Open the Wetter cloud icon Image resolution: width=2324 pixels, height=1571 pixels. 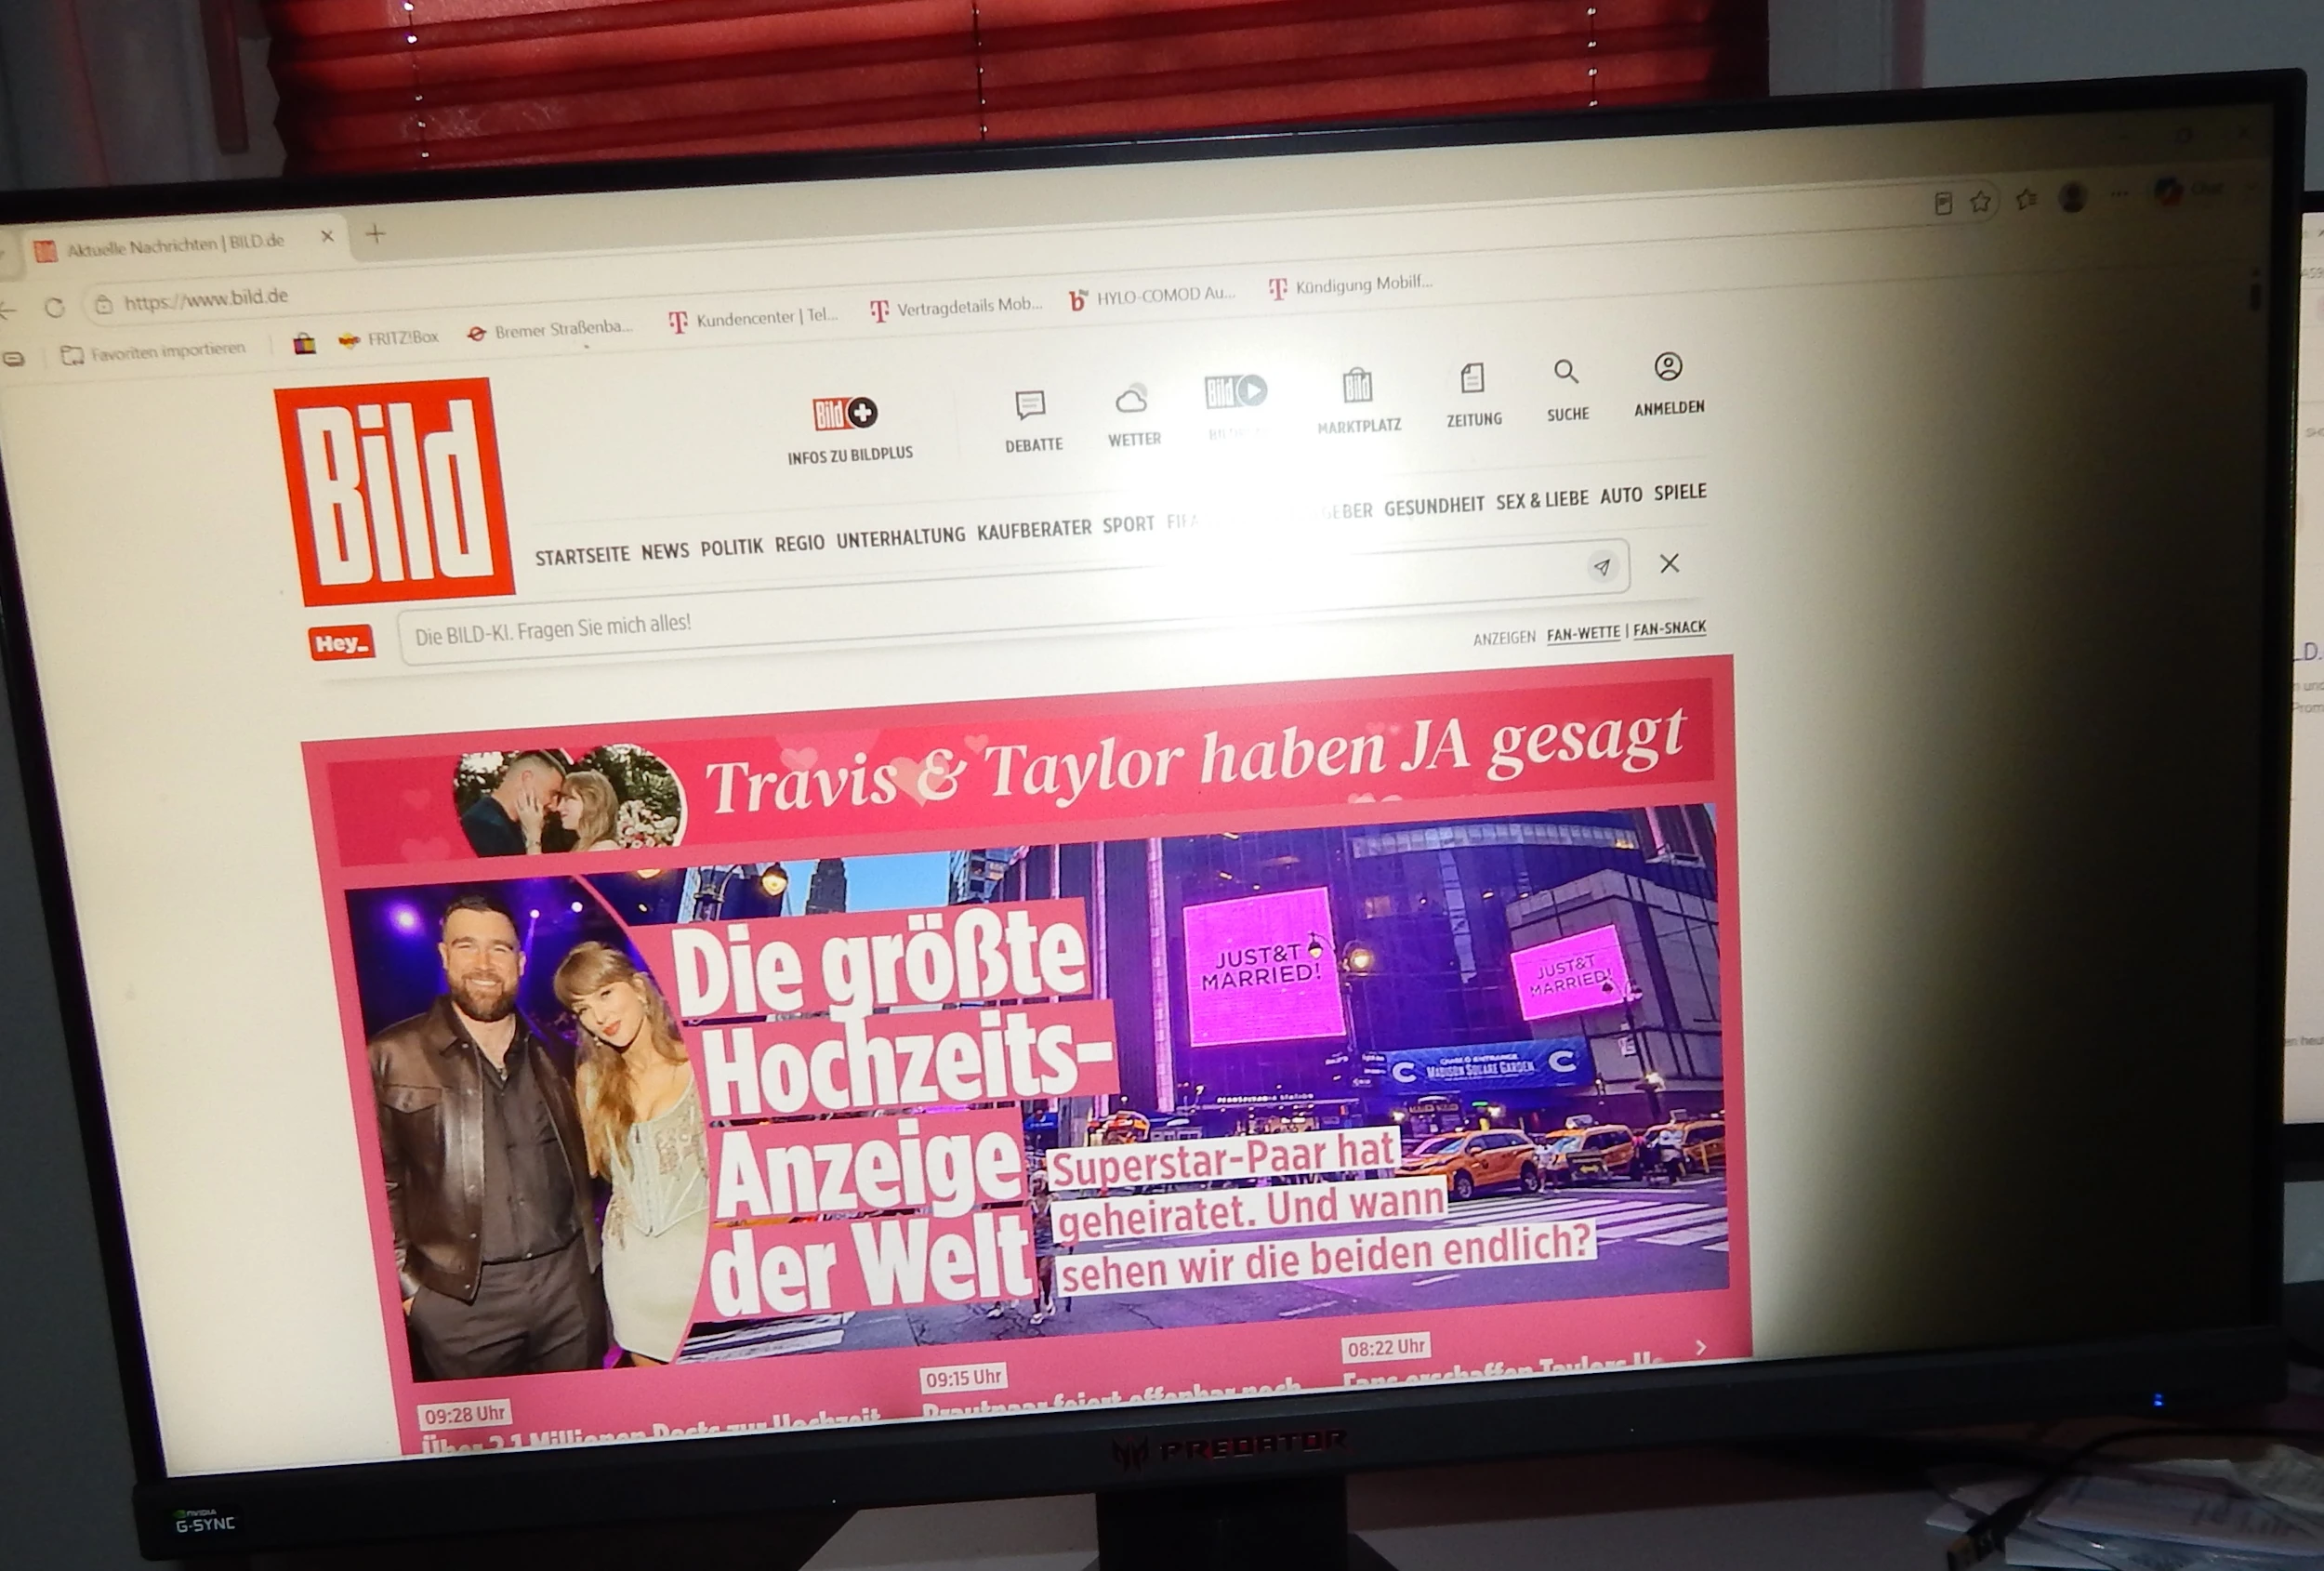click(1131, 400)
